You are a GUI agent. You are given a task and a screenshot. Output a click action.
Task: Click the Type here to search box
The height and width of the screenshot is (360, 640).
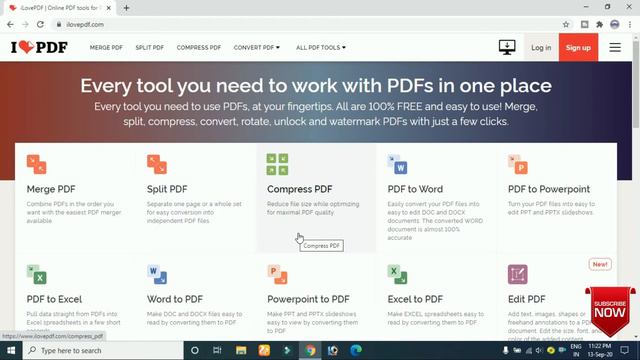(103, 351)
